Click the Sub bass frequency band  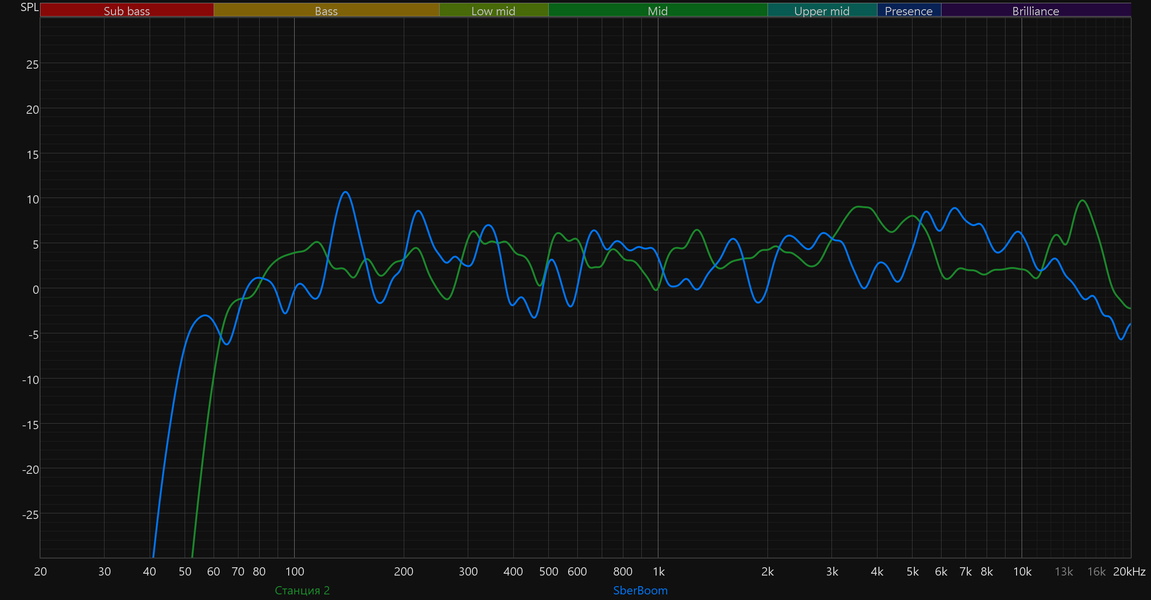pyautogui.click(x=126, y=10)
